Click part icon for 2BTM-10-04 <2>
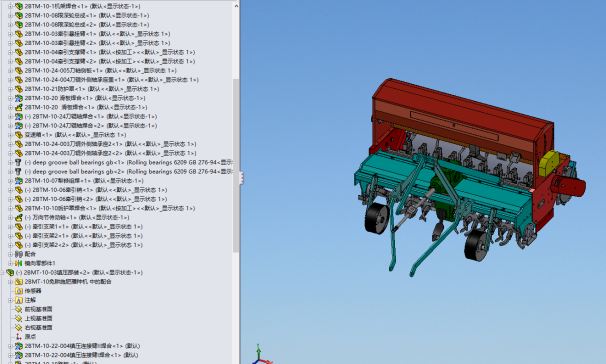The height and width of the screenshot is (364, 606). (x=19, y=61)
